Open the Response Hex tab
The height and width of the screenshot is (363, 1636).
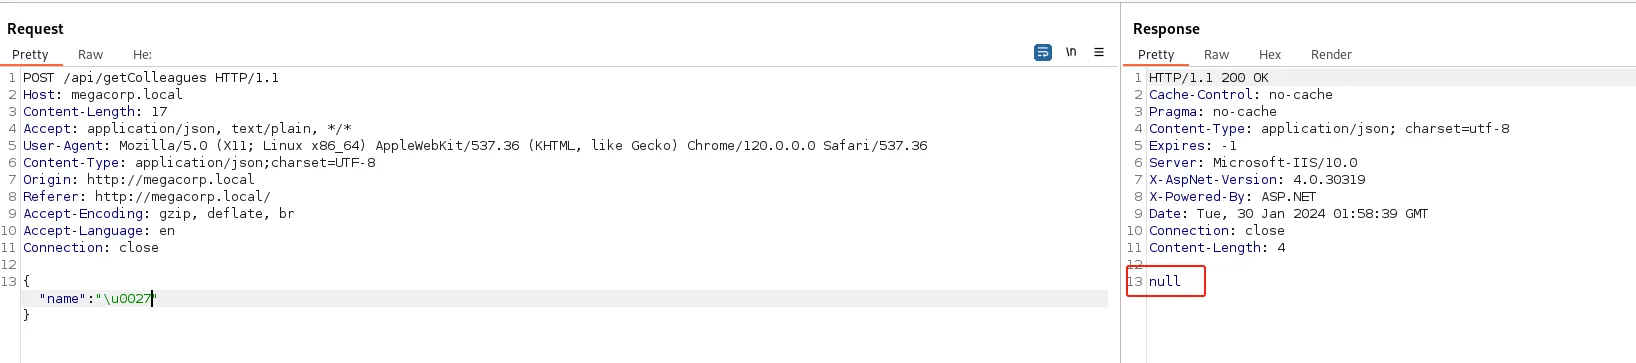coord(1270,55)
